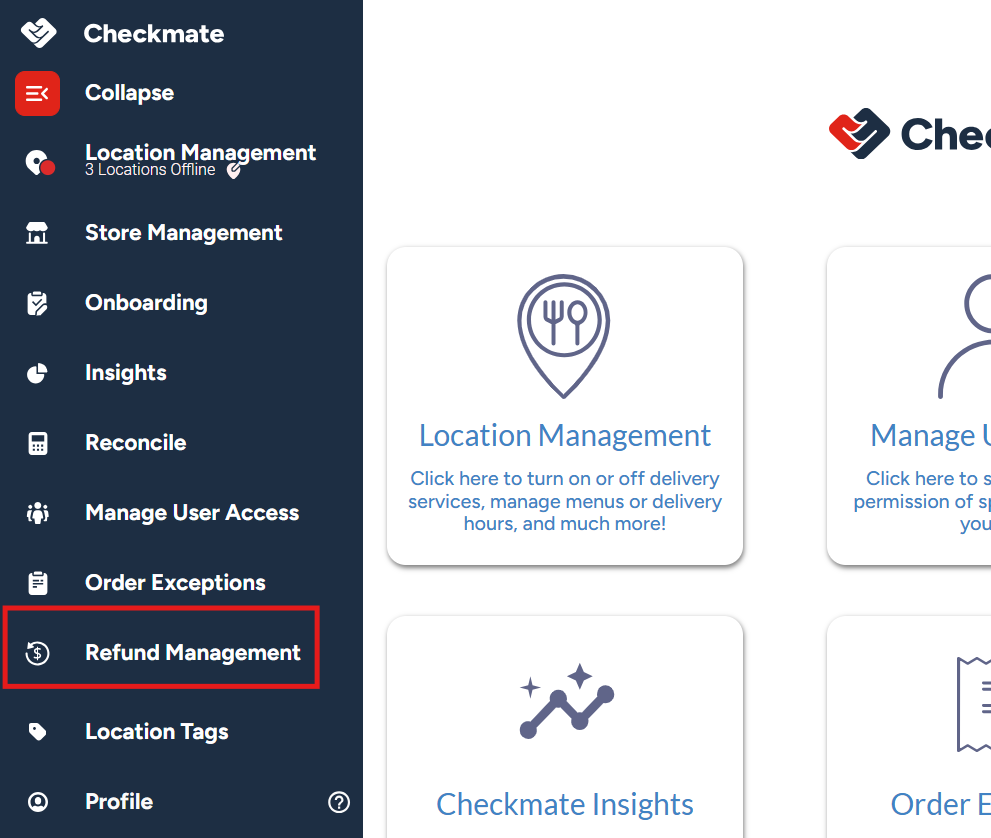Click the Location Management card title
Image resolution: width=991 pixels, height=838 pixels.
pyautogui.click(x=564, y=435)
